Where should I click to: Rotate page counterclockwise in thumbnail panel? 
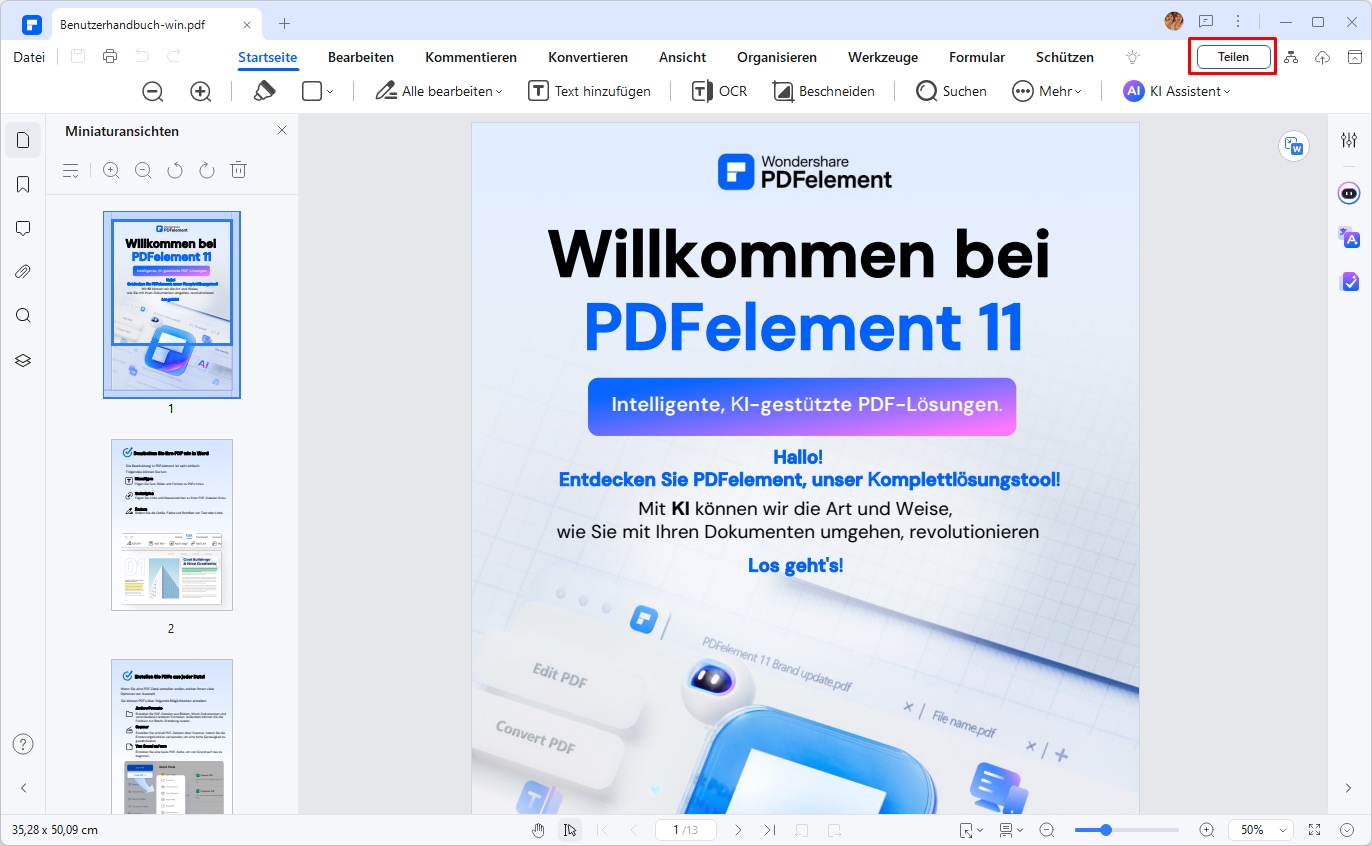[x=175, y=171]
